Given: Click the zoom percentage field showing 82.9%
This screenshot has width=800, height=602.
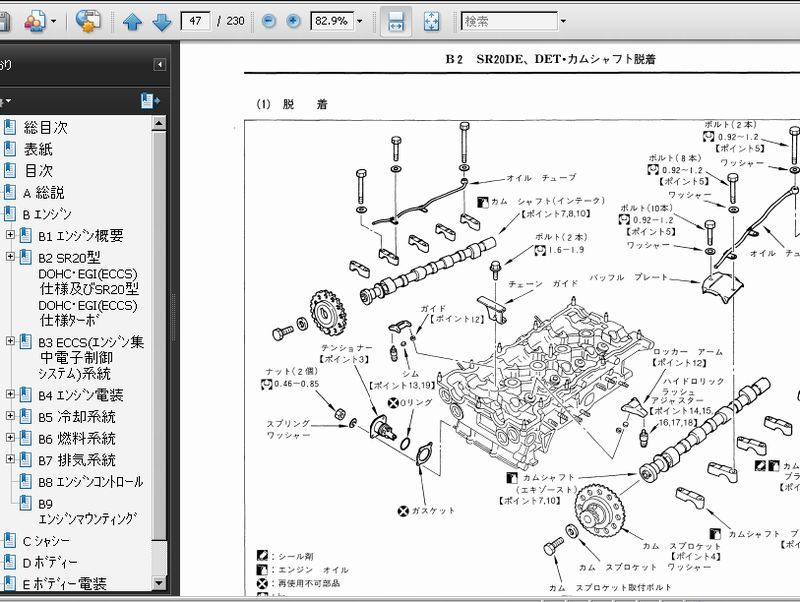Looking at the screenshot, I should click(332, 21).
